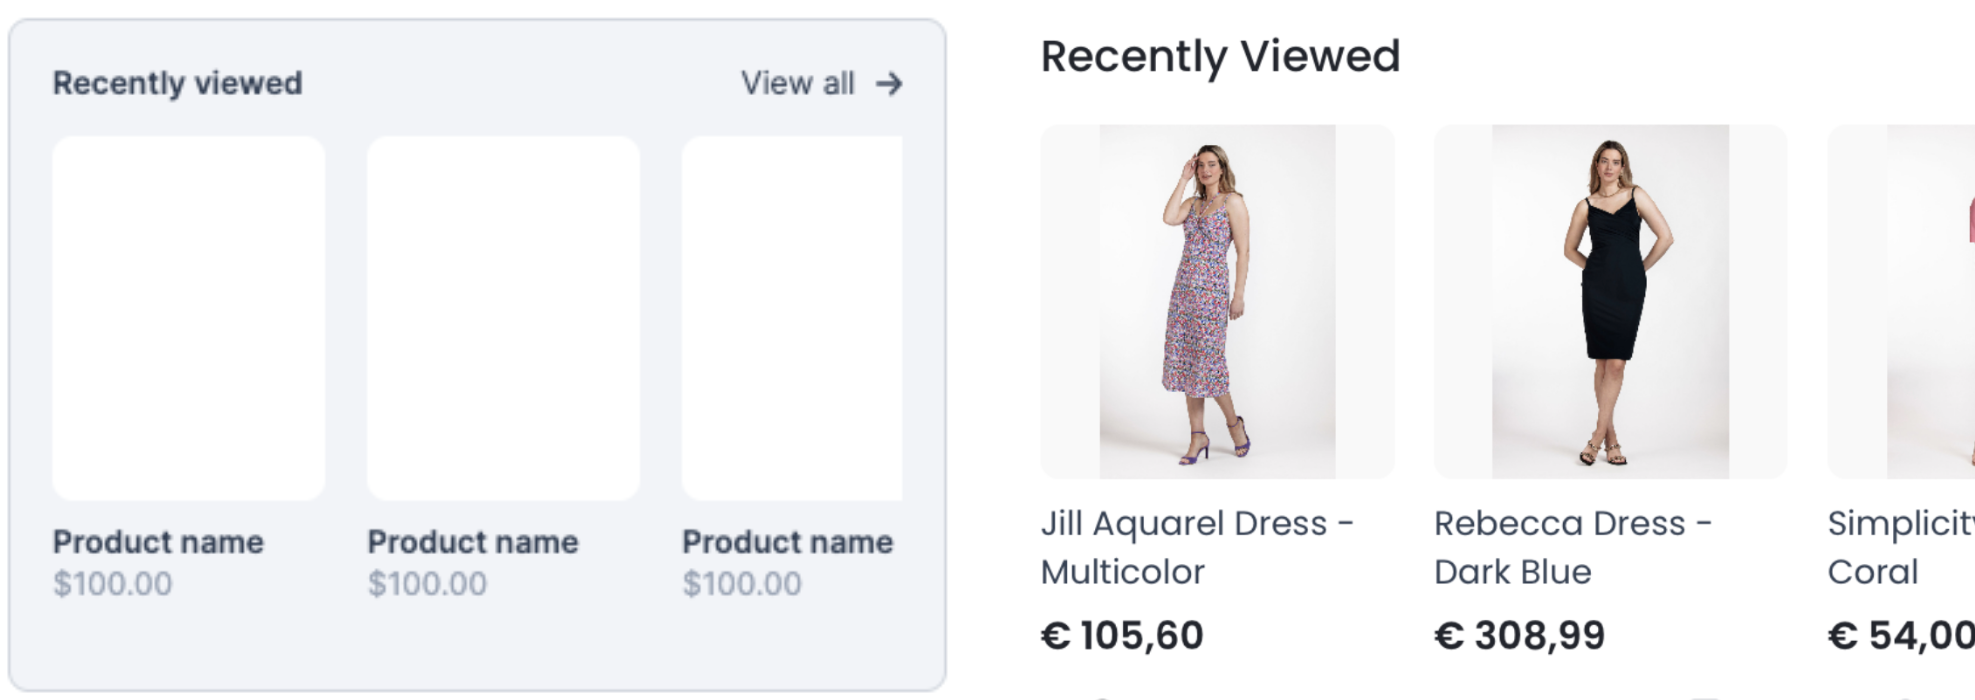Click the arrow icon beside View all
This screenshot has height=700, width=1975.
point(889,84)
